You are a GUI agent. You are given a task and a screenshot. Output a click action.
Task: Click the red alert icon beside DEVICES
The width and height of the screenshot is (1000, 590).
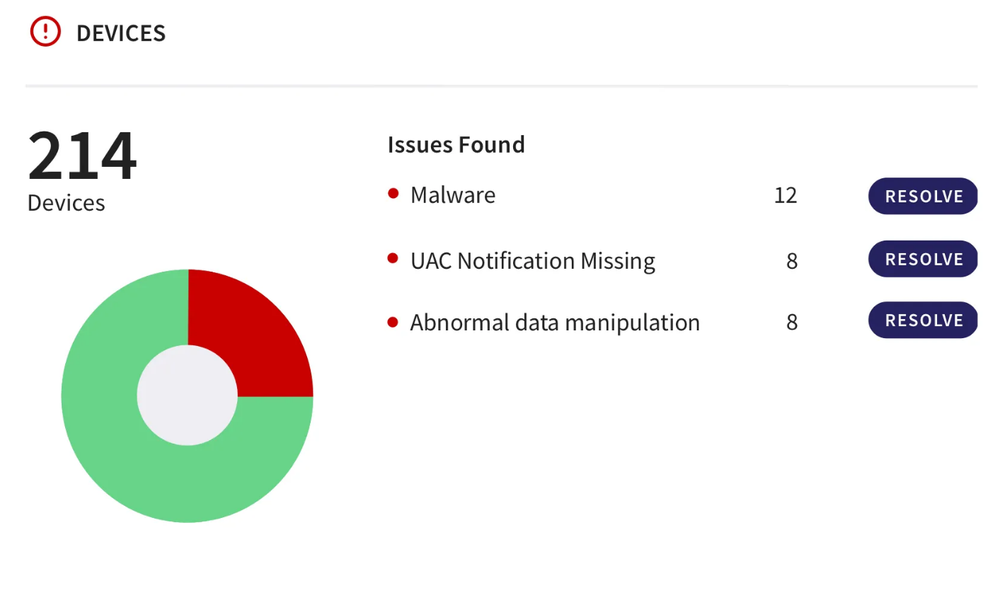[x=45, y=31]
